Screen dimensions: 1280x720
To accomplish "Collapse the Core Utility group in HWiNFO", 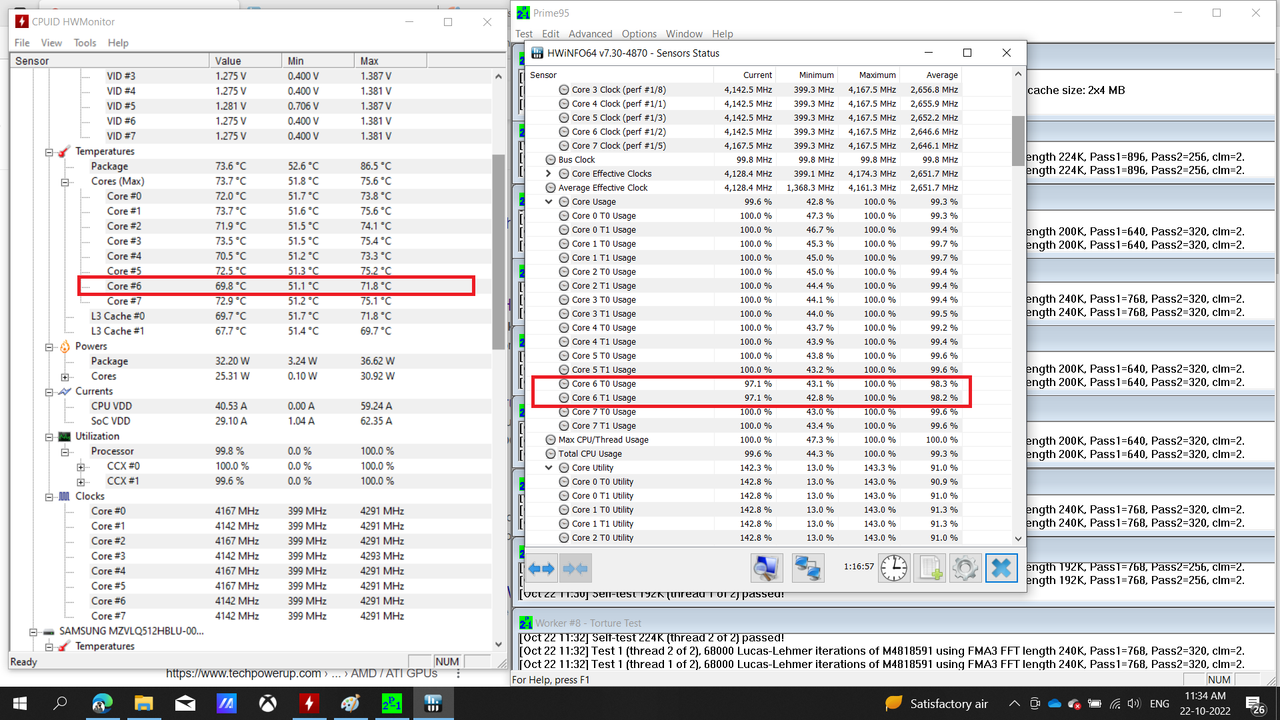I will click(548, 468).
